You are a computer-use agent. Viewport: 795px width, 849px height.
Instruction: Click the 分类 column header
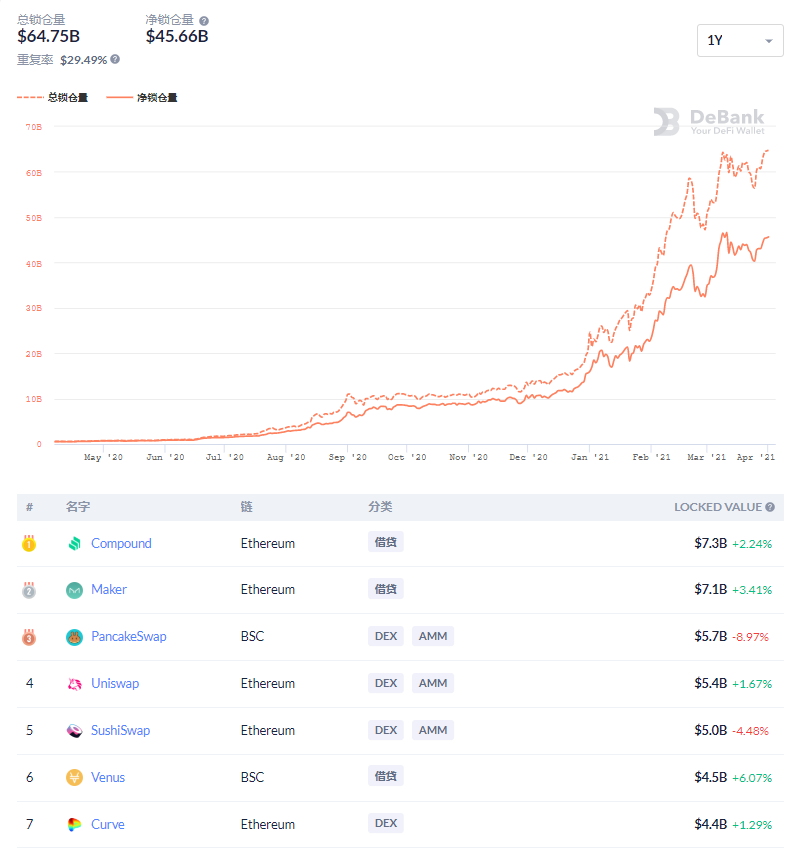pos(380,507)
